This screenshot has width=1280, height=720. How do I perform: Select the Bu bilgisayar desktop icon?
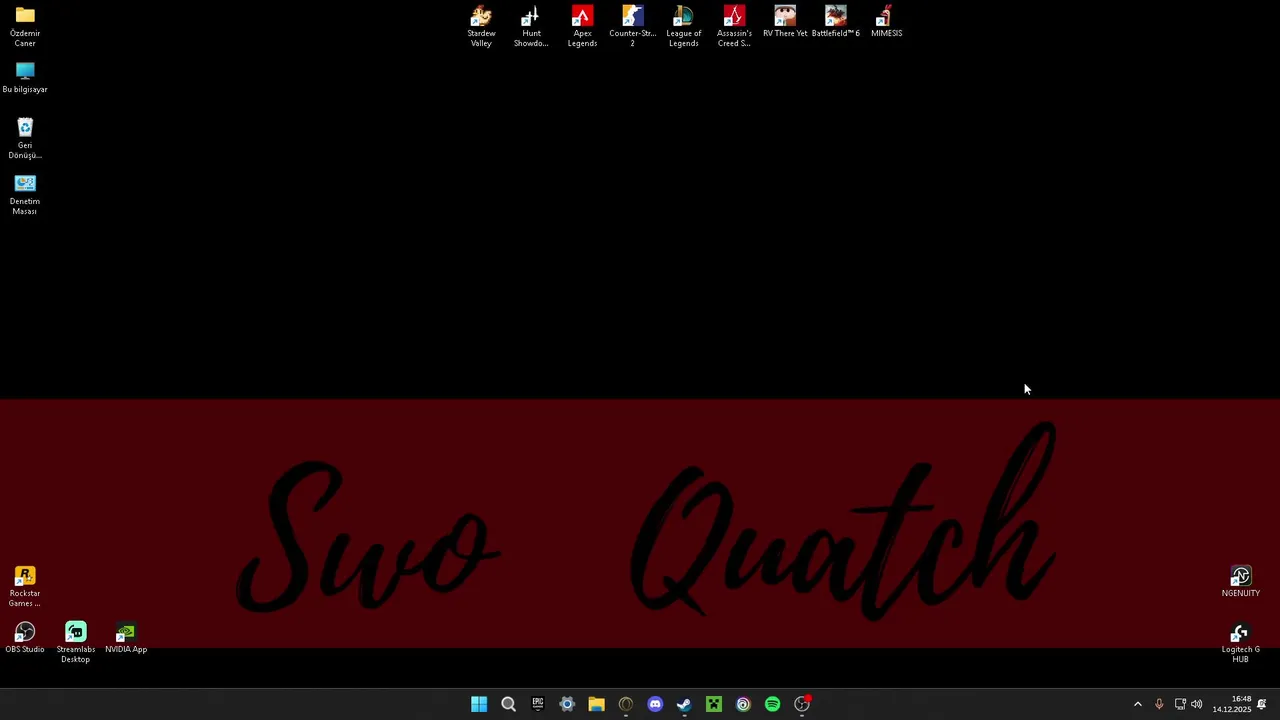coord(25,78)
